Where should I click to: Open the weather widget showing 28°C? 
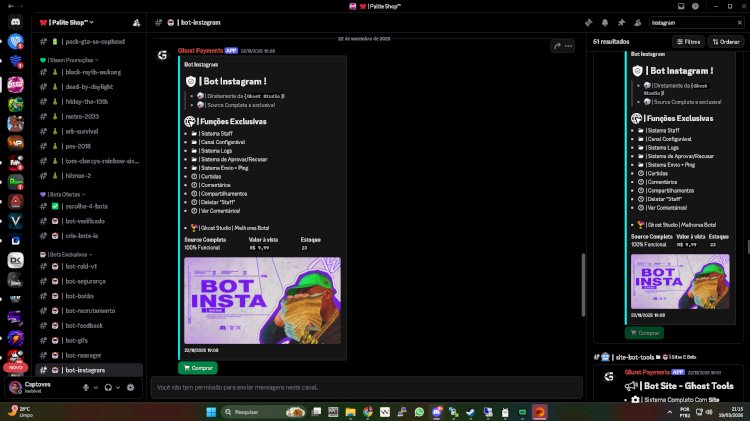[x=21, y=411]
